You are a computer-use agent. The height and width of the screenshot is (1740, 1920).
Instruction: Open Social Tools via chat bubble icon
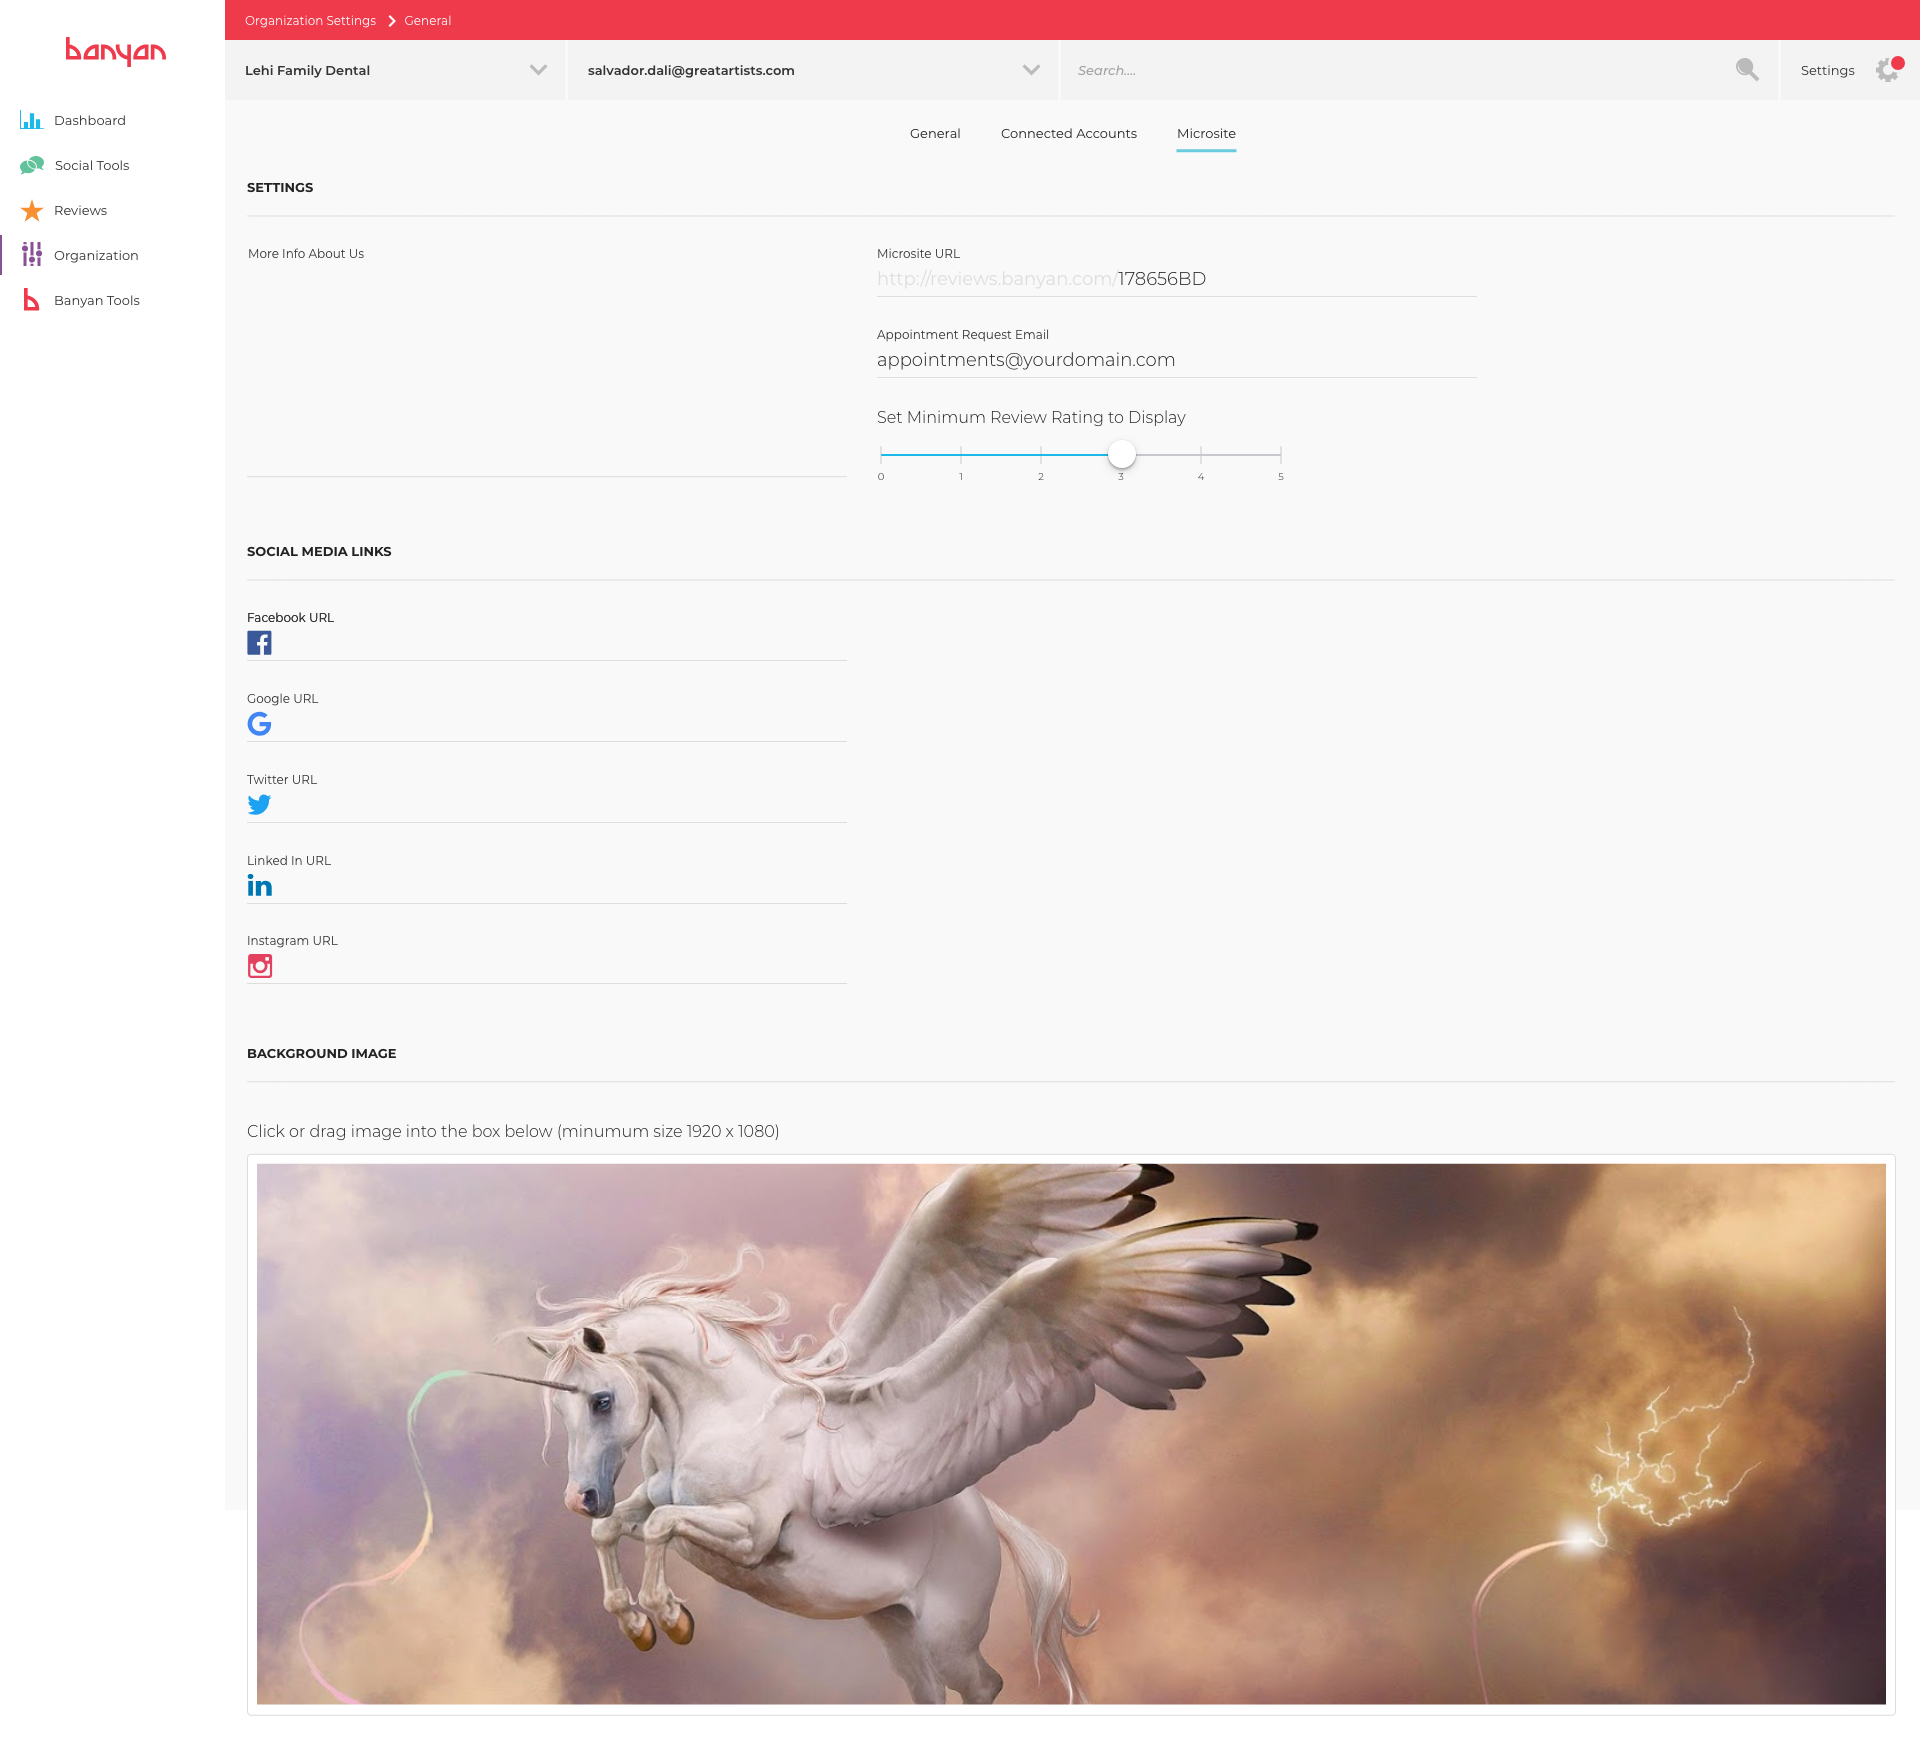click(x=32, y=165)
